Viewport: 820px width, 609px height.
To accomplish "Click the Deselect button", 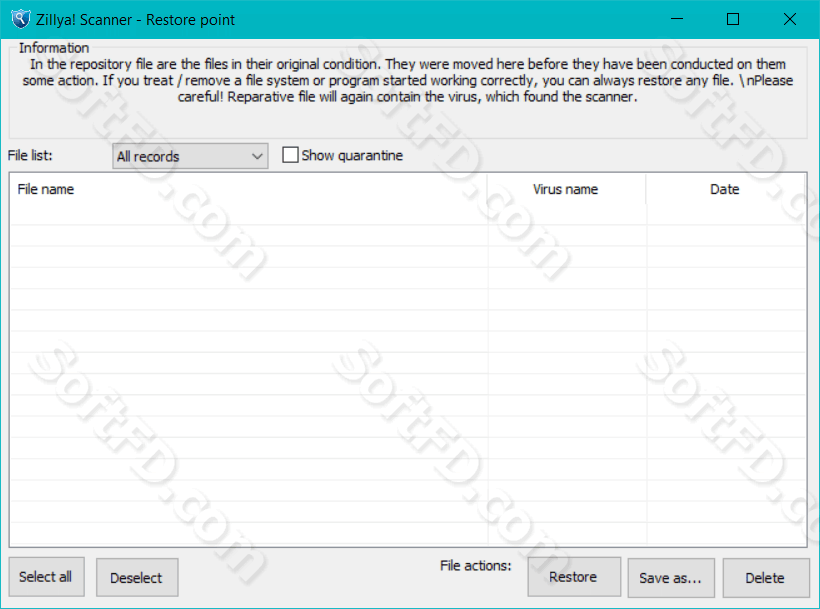I will point(137,578).
